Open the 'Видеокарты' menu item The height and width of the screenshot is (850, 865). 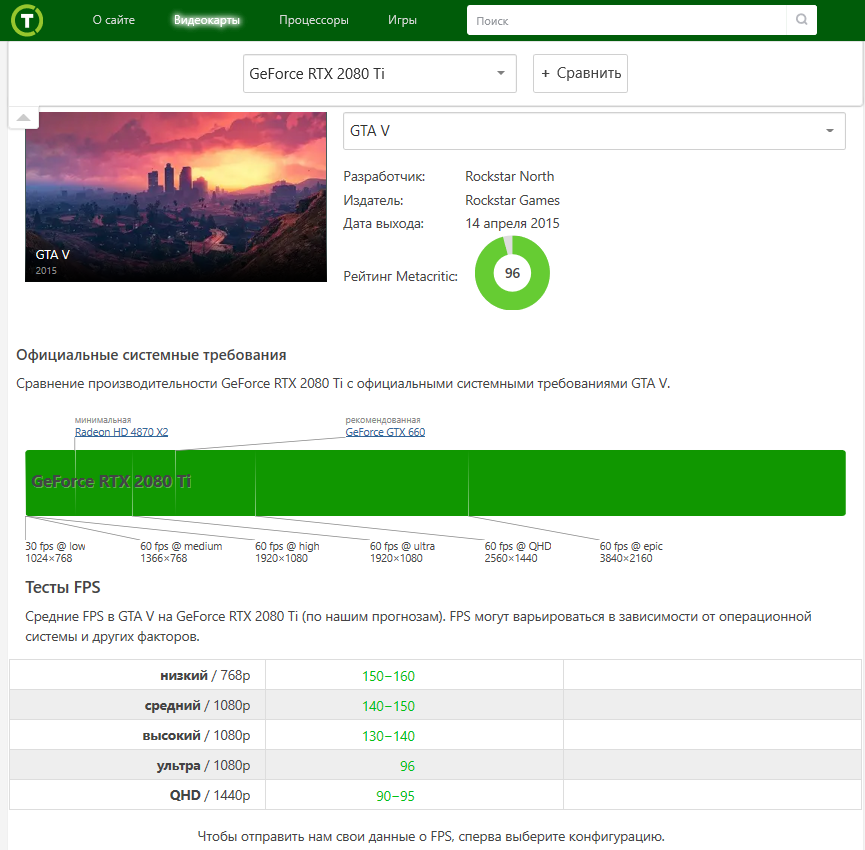pyautogui.click(x=207, y=20)
